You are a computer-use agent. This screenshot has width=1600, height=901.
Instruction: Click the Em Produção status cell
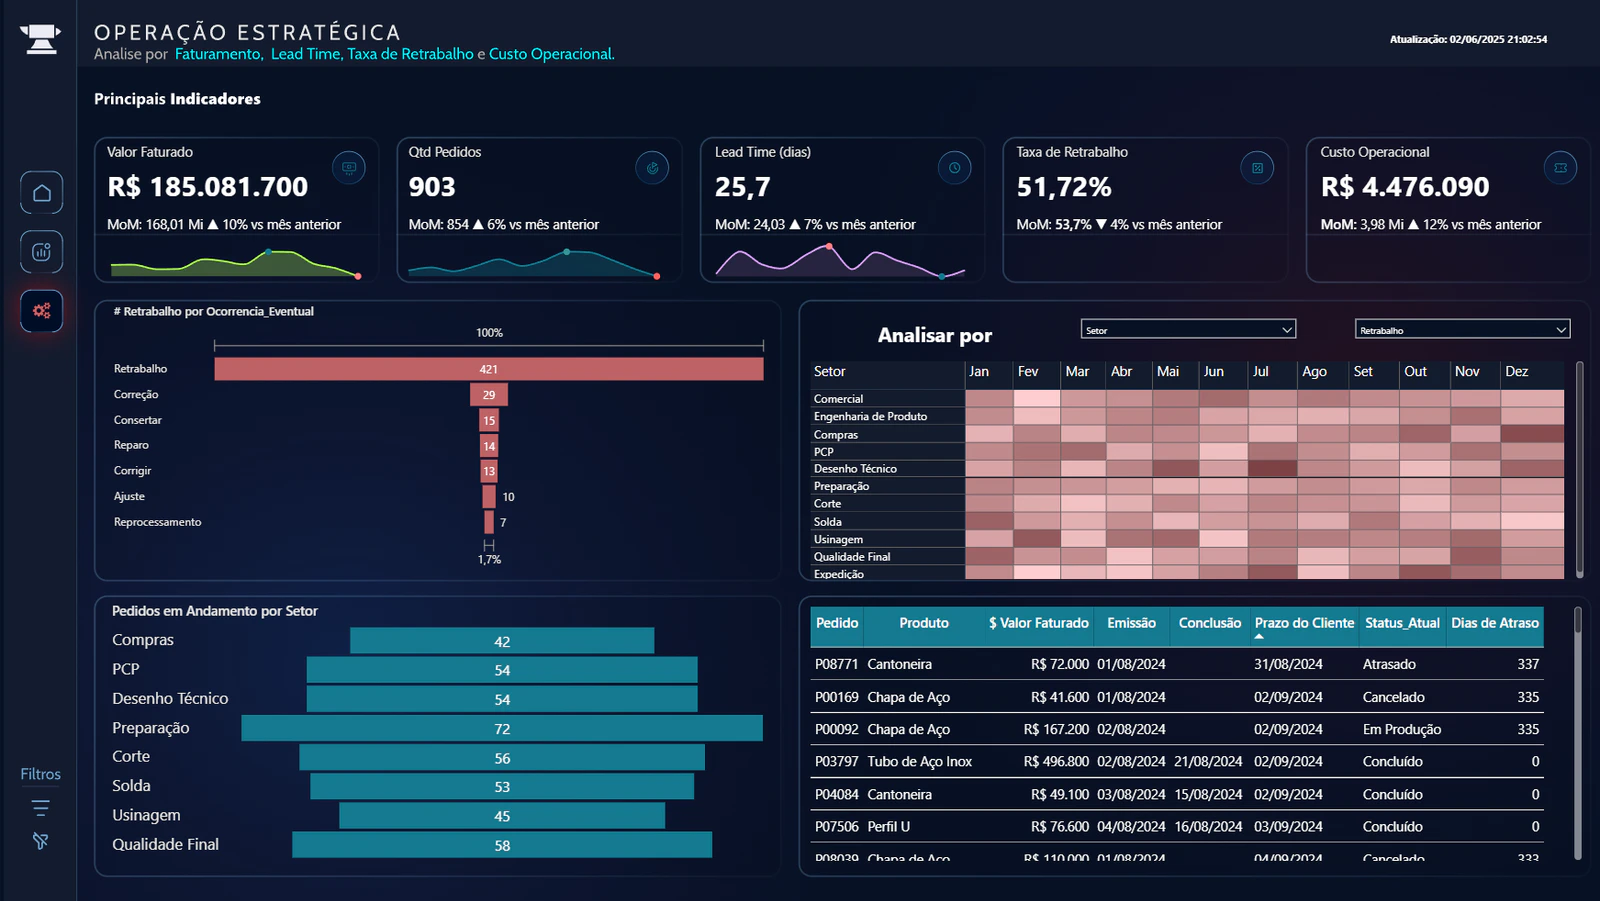tap(1401, 729)
